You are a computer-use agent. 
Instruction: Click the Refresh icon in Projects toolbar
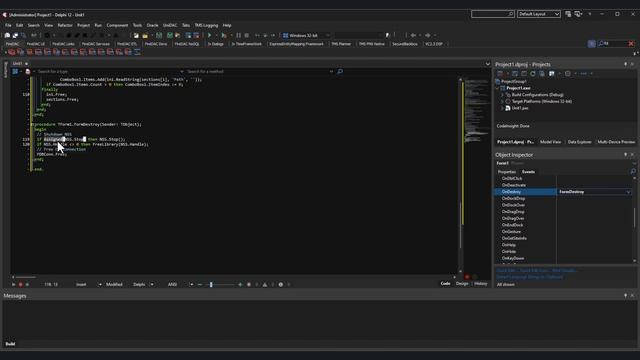533,73
